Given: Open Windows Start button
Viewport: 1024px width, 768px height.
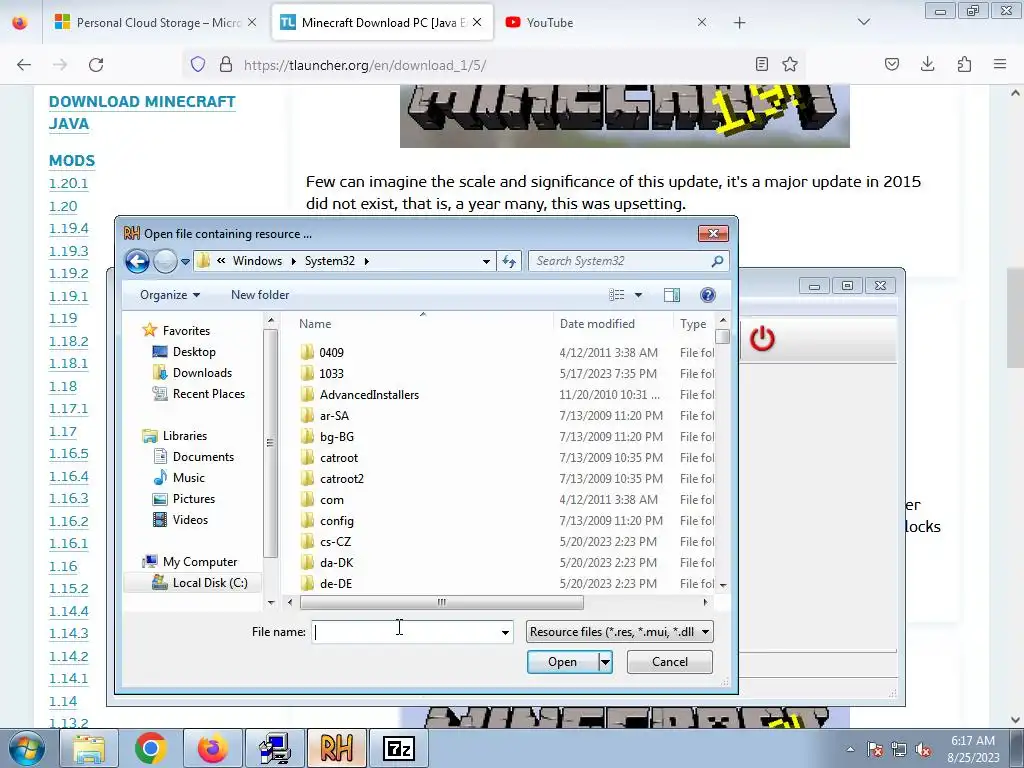Looking at the screenshot, I should tap(25, 748).
